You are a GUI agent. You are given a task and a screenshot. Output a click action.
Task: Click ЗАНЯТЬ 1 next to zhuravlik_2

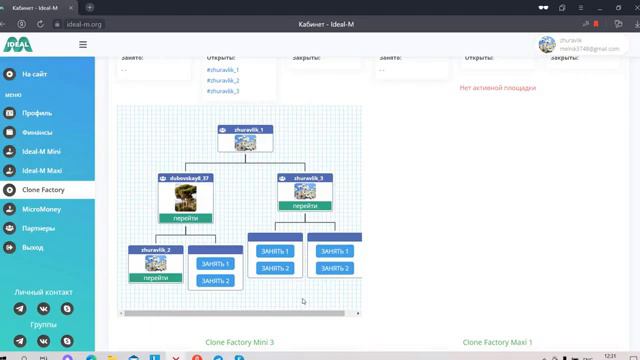(x=216, y=264)
